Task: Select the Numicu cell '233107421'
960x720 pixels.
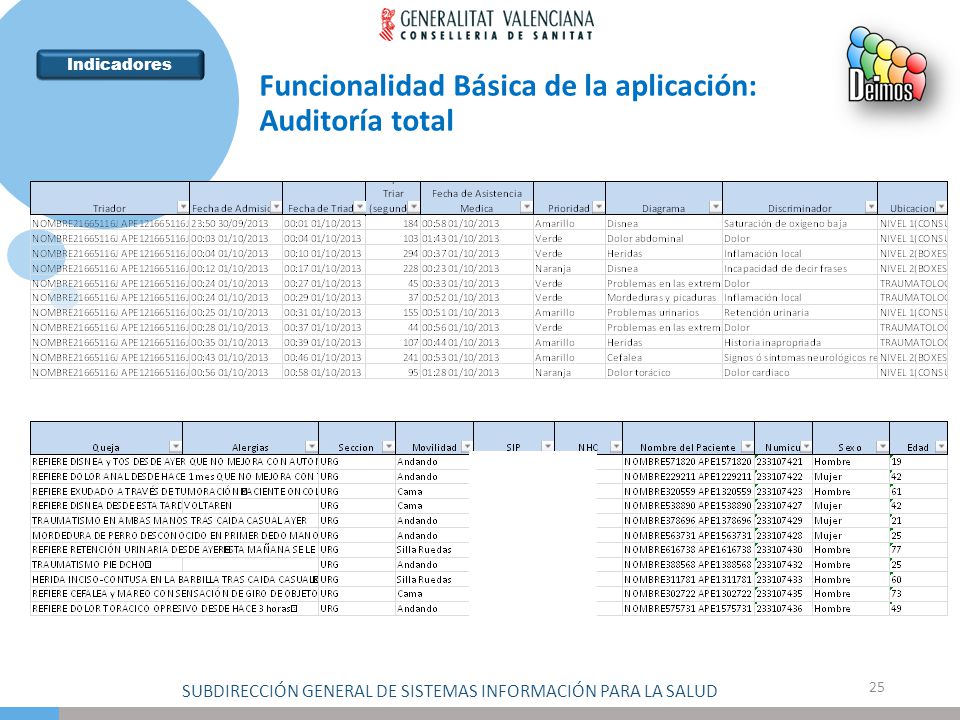Action: pos(783,462)
